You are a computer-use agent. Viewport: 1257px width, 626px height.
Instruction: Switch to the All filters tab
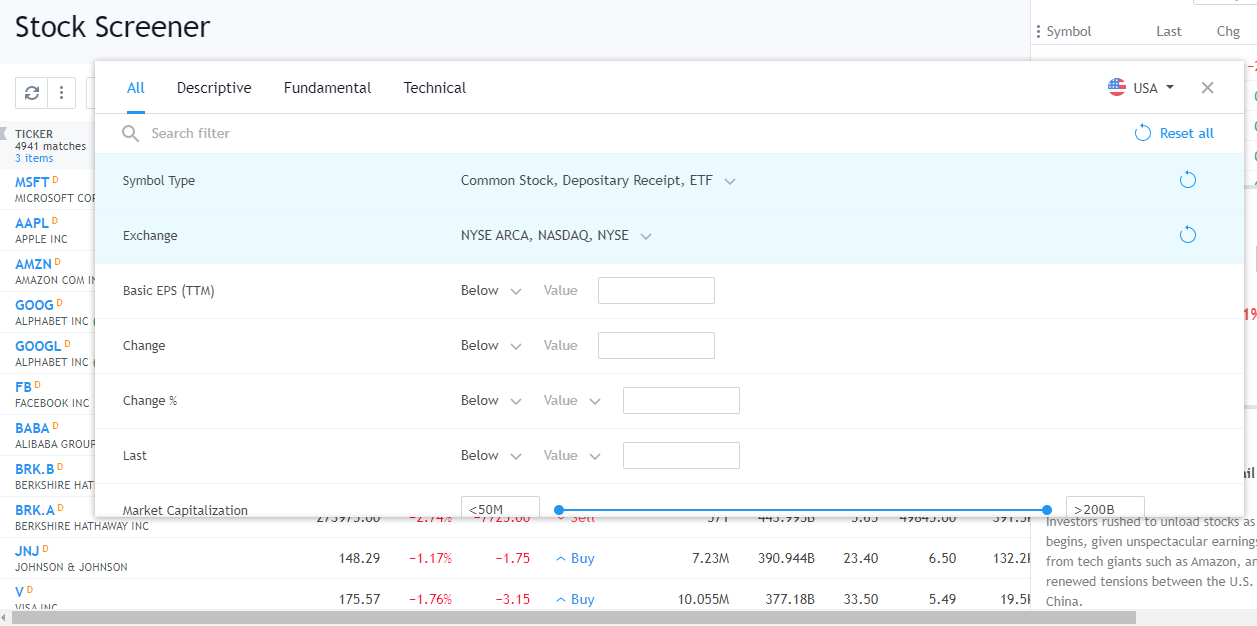coord(136,88)
